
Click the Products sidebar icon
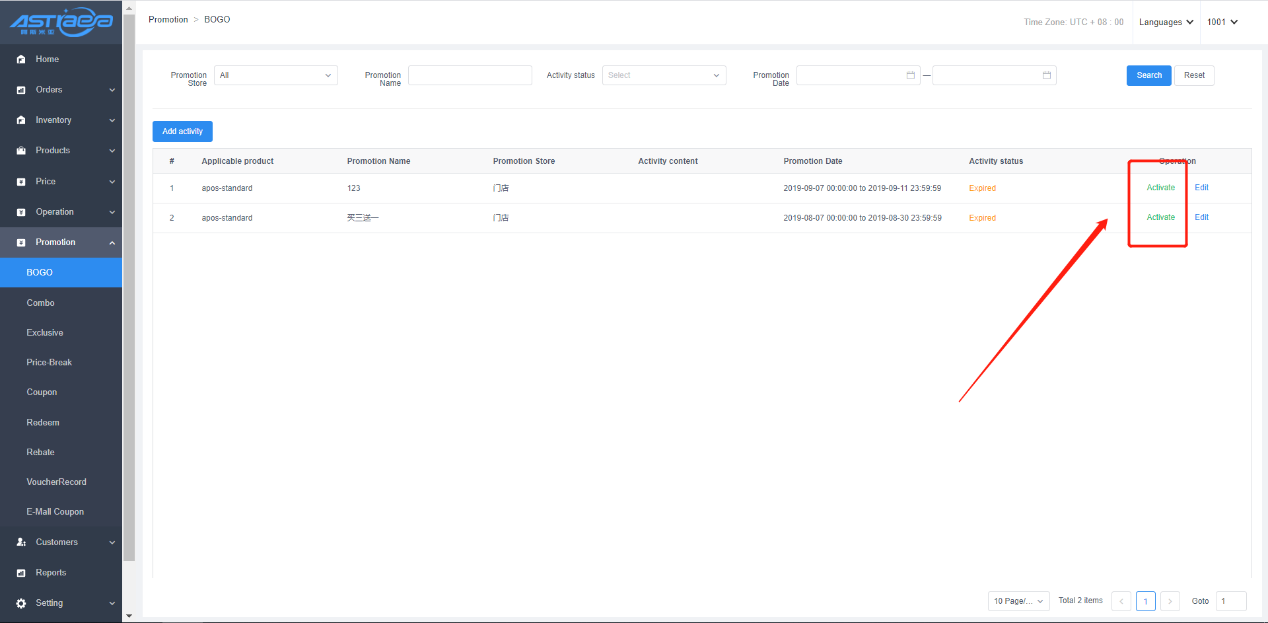click(x=21, y=151)
